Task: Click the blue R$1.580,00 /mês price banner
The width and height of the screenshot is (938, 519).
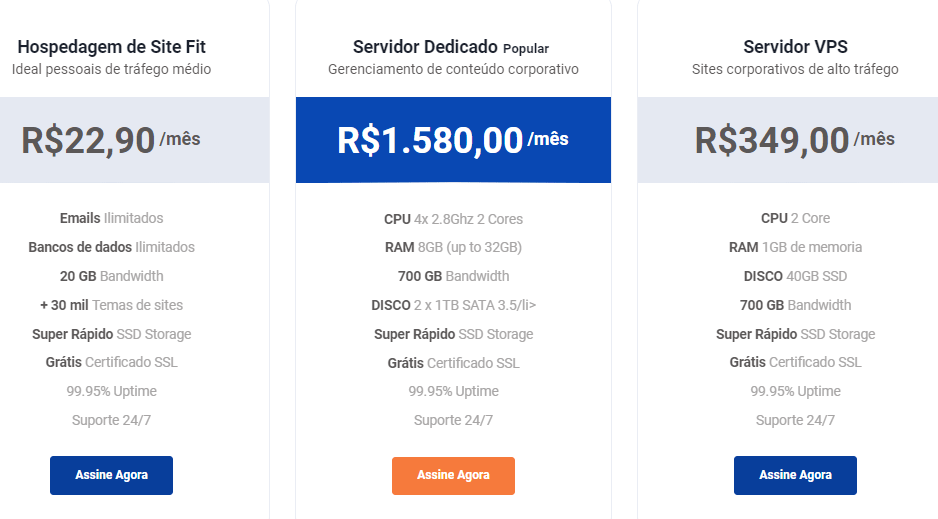Action: (453, 140)
